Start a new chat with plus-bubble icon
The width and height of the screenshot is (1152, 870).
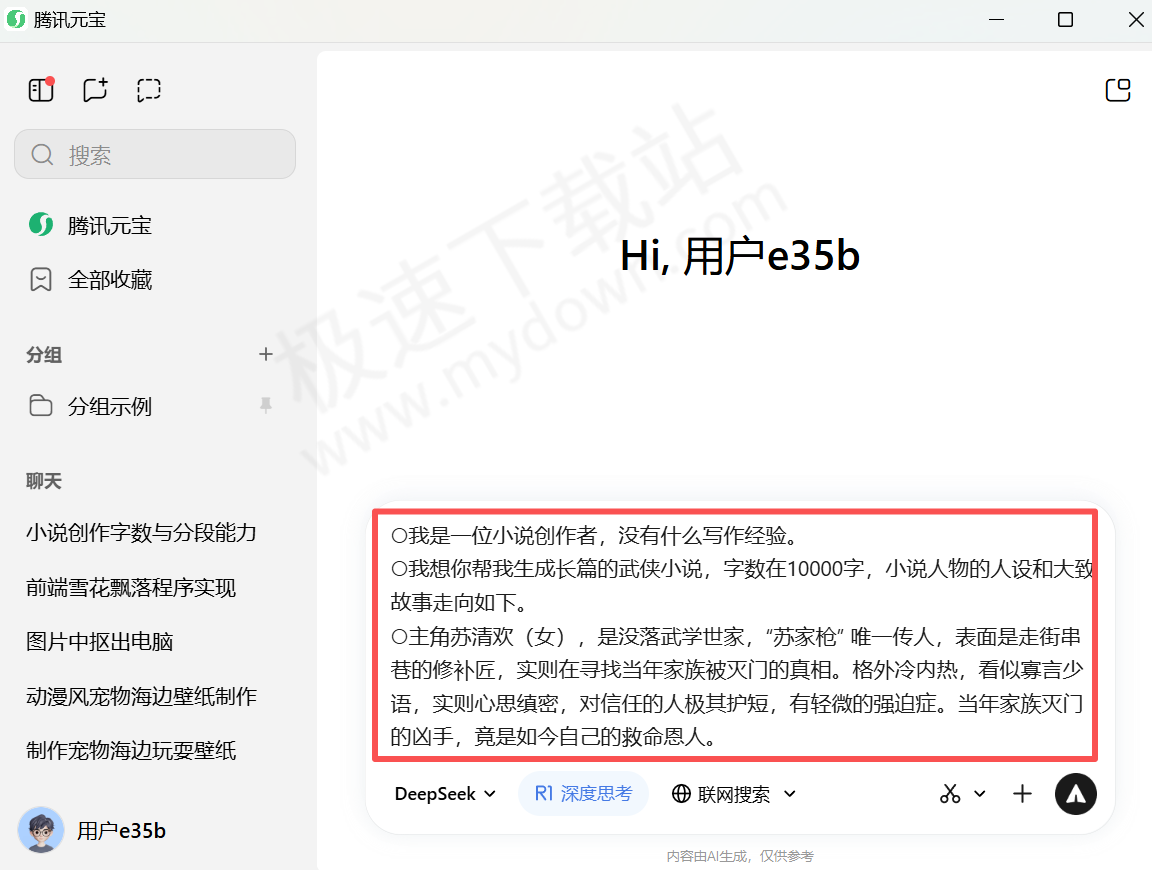[95, 90]
